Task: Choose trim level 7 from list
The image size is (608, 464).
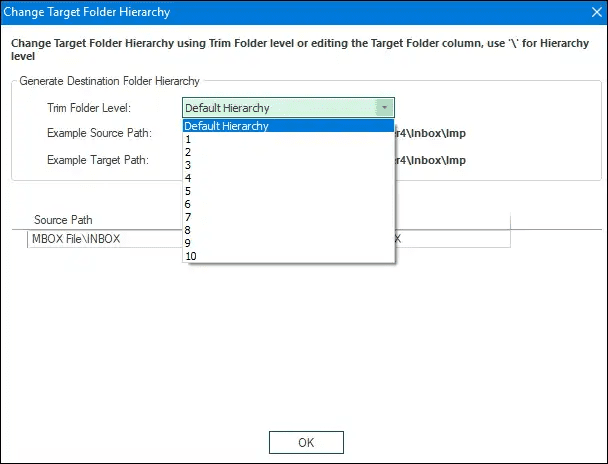Action: click(x=288, y=217)
